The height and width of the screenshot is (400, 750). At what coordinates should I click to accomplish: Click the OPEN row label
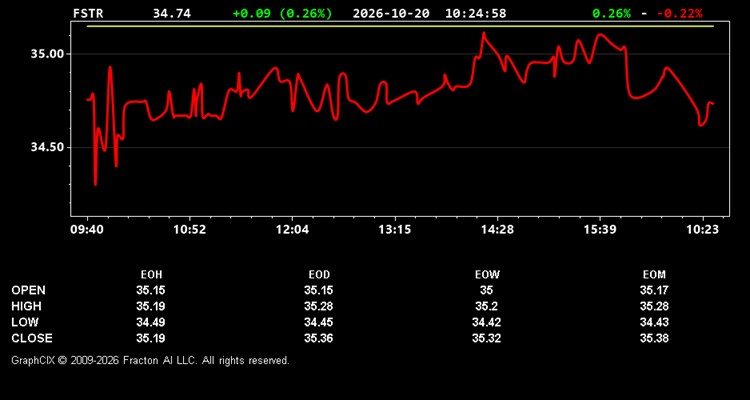pos(29,290)
